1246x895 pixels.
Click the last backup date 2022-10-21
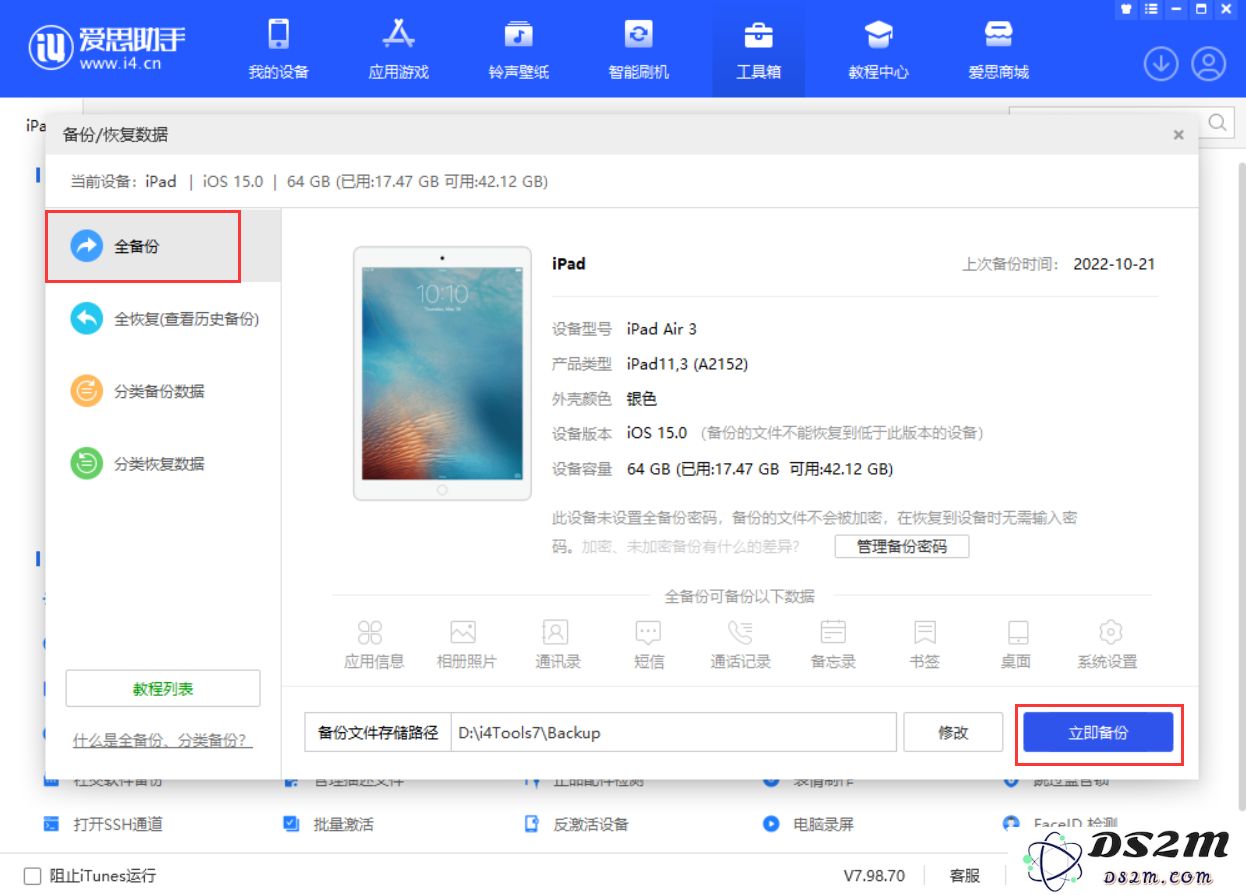click(1114, 264)
